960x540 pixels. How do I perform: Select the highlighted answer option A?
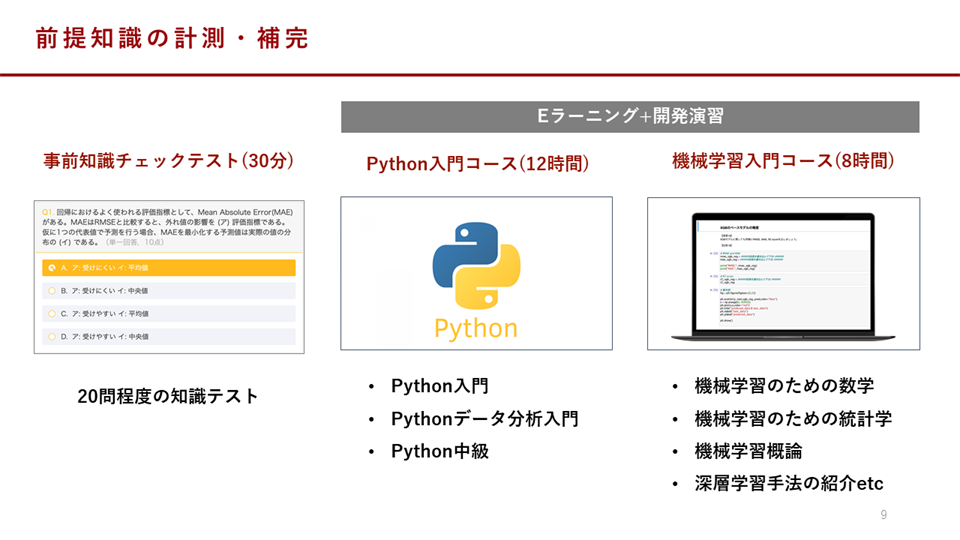coord(169,268)
